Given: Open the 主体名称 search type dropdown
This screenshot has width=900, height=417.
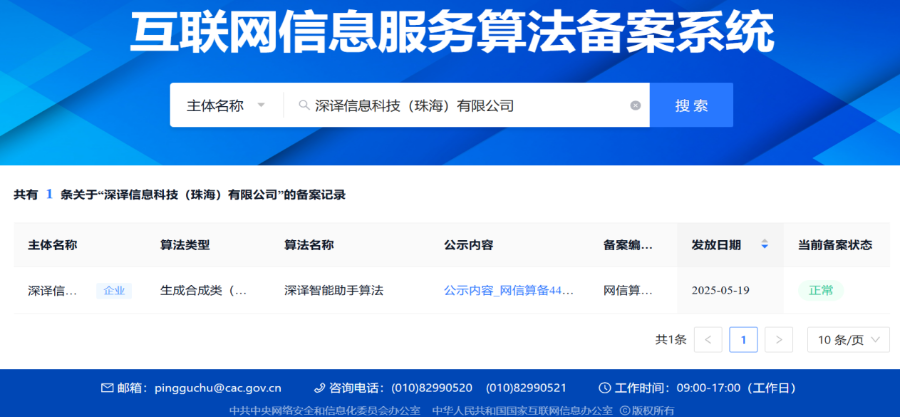Looking at the screenshot, I should 226,105.
